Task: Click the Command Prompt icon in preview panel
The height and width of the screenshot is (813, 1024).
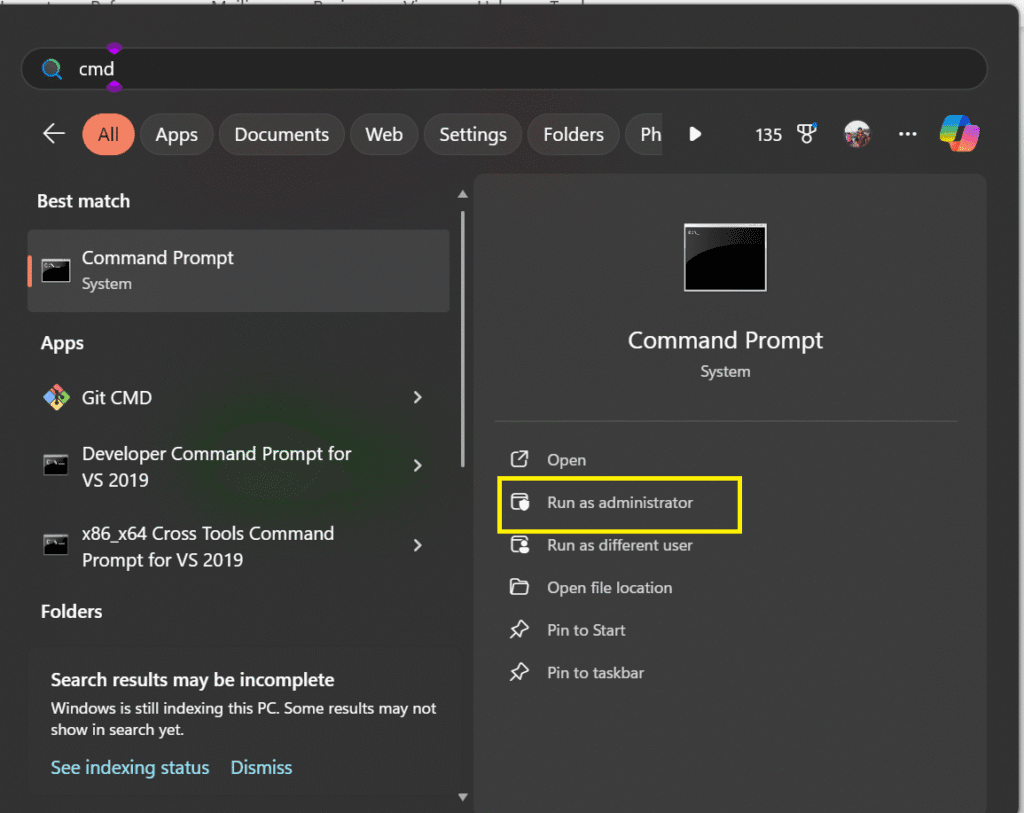Action: click(x=724, y=257)
